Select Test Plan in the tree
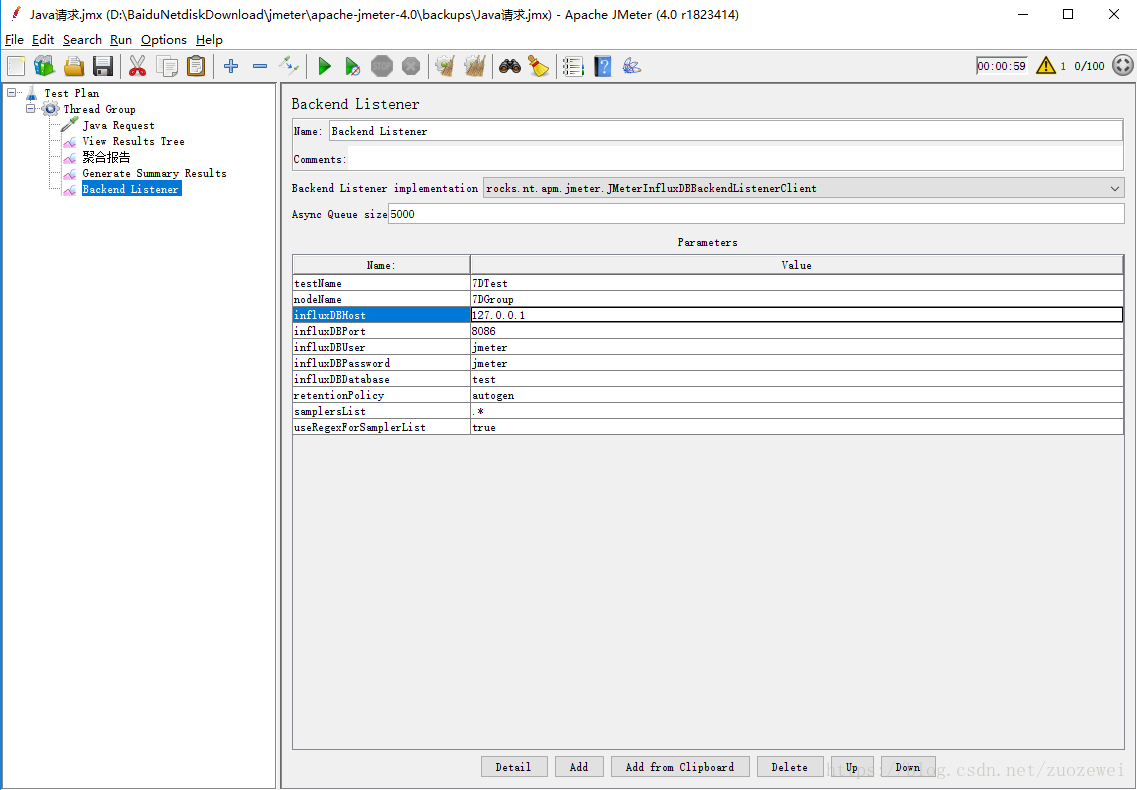 coord(71,93)
